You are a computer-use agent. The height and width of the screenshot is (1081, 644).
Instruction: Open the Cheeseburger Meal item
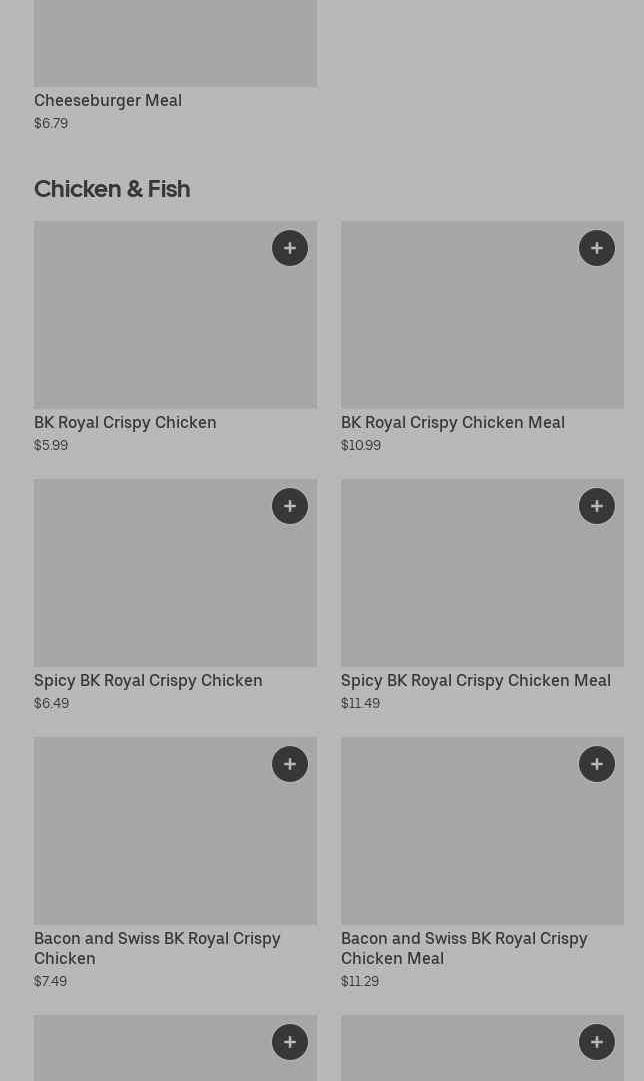coord(108,101)
